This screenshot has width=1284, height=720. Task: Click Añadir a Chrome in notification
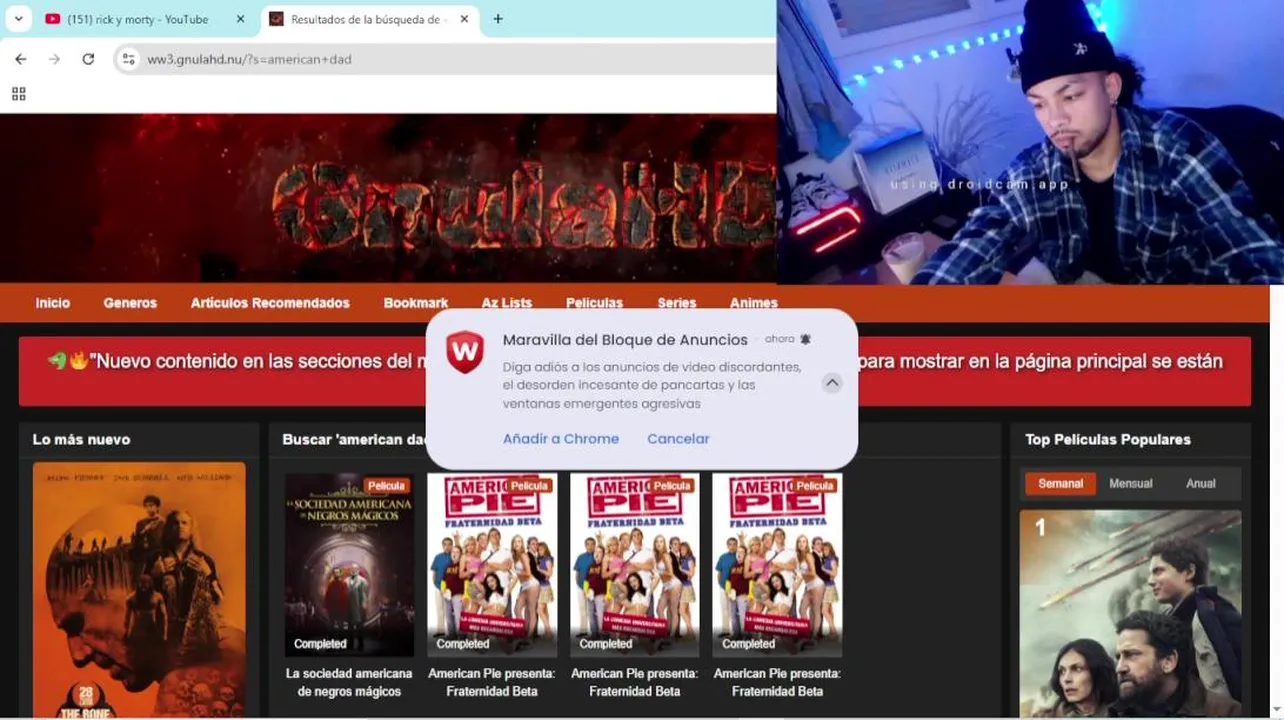click(561, 439)
